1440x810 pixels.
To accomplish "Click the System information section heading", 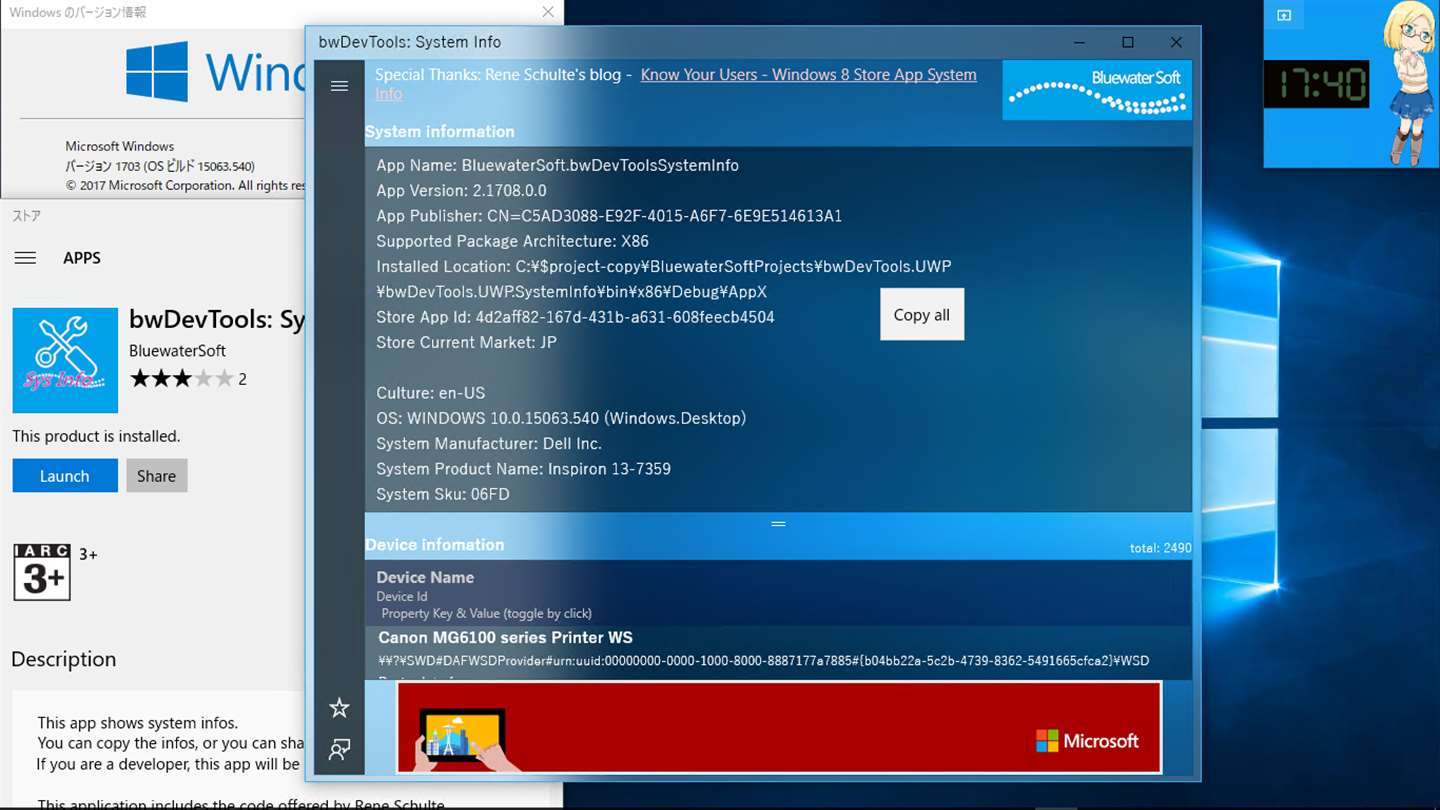I will tap(439, 131).
